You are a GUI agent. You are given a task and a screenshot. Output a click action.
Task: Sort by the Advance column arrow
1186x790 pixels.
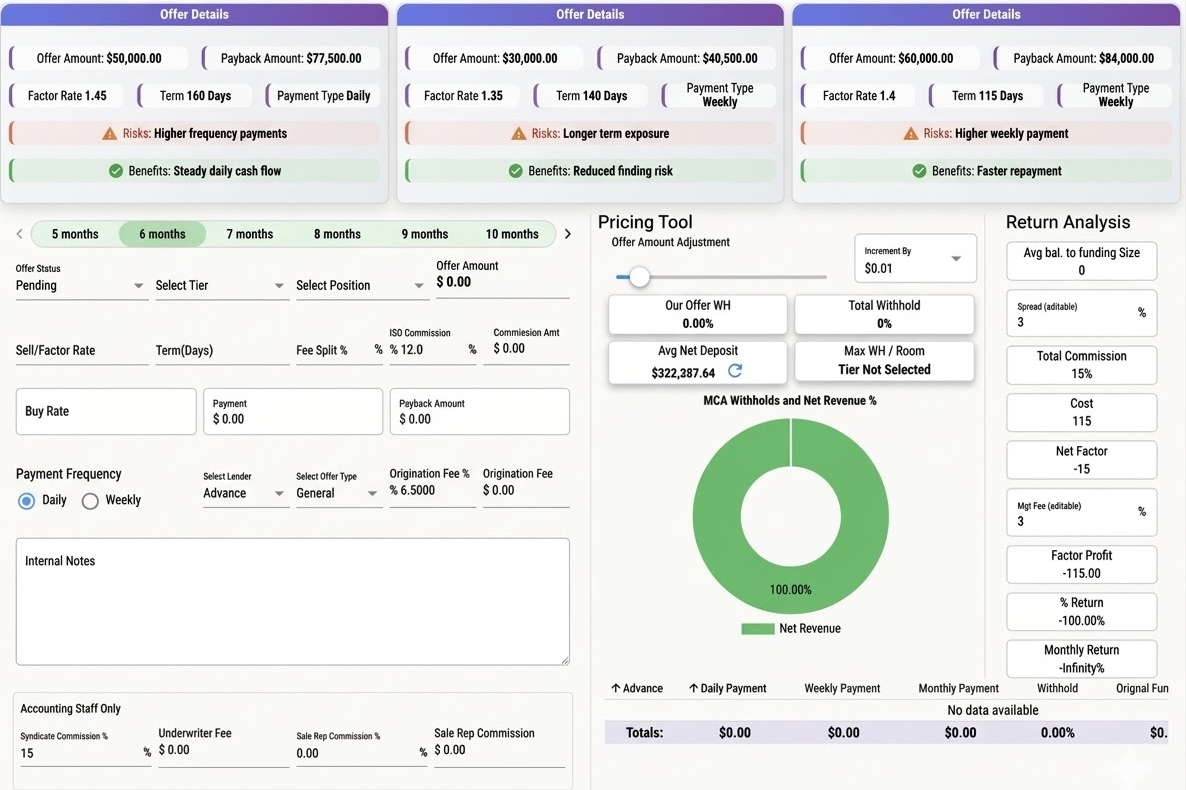click(x=615, y=688)
